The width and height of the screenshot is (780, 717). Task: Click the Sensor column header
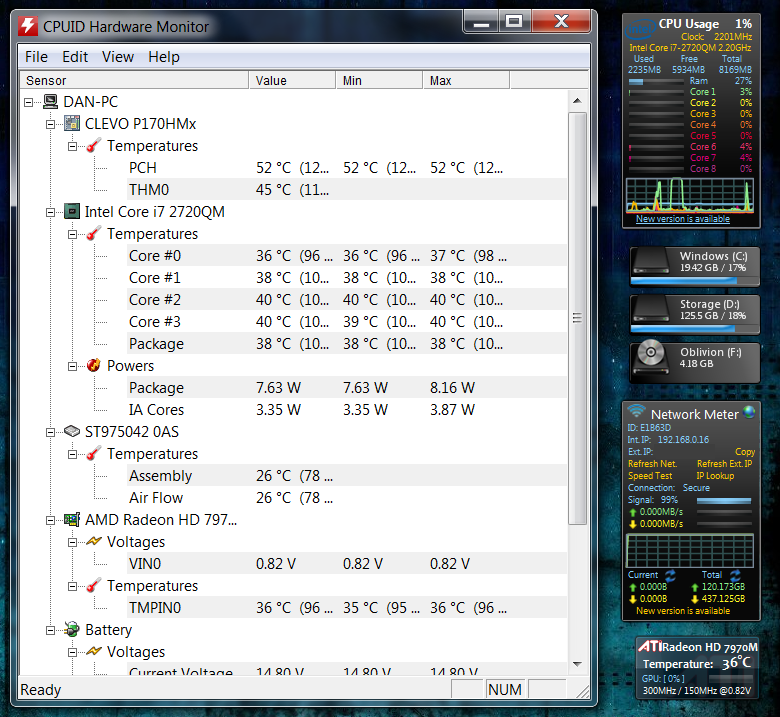pyautogui.click(x=134, y=80)
